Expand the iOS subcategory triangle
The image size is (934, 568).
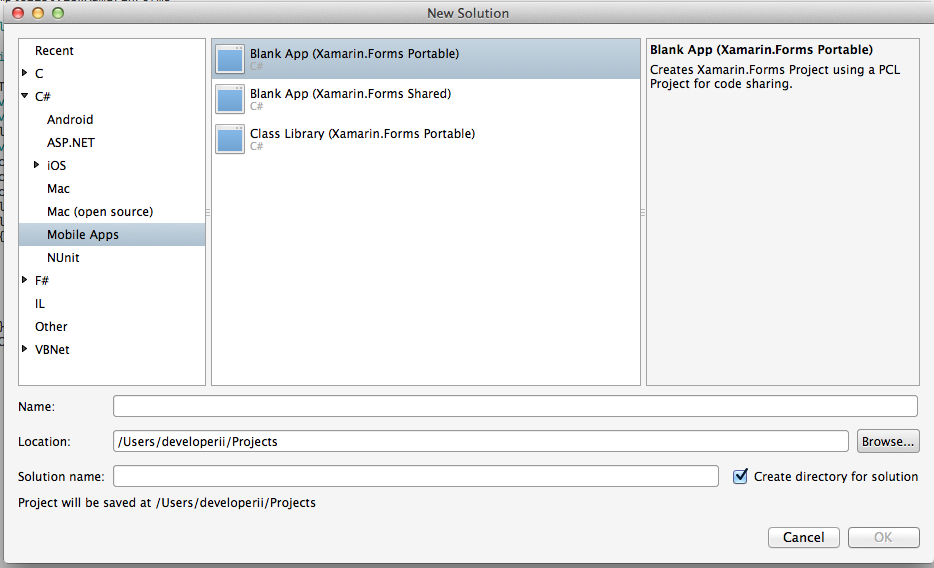[36, 164]
